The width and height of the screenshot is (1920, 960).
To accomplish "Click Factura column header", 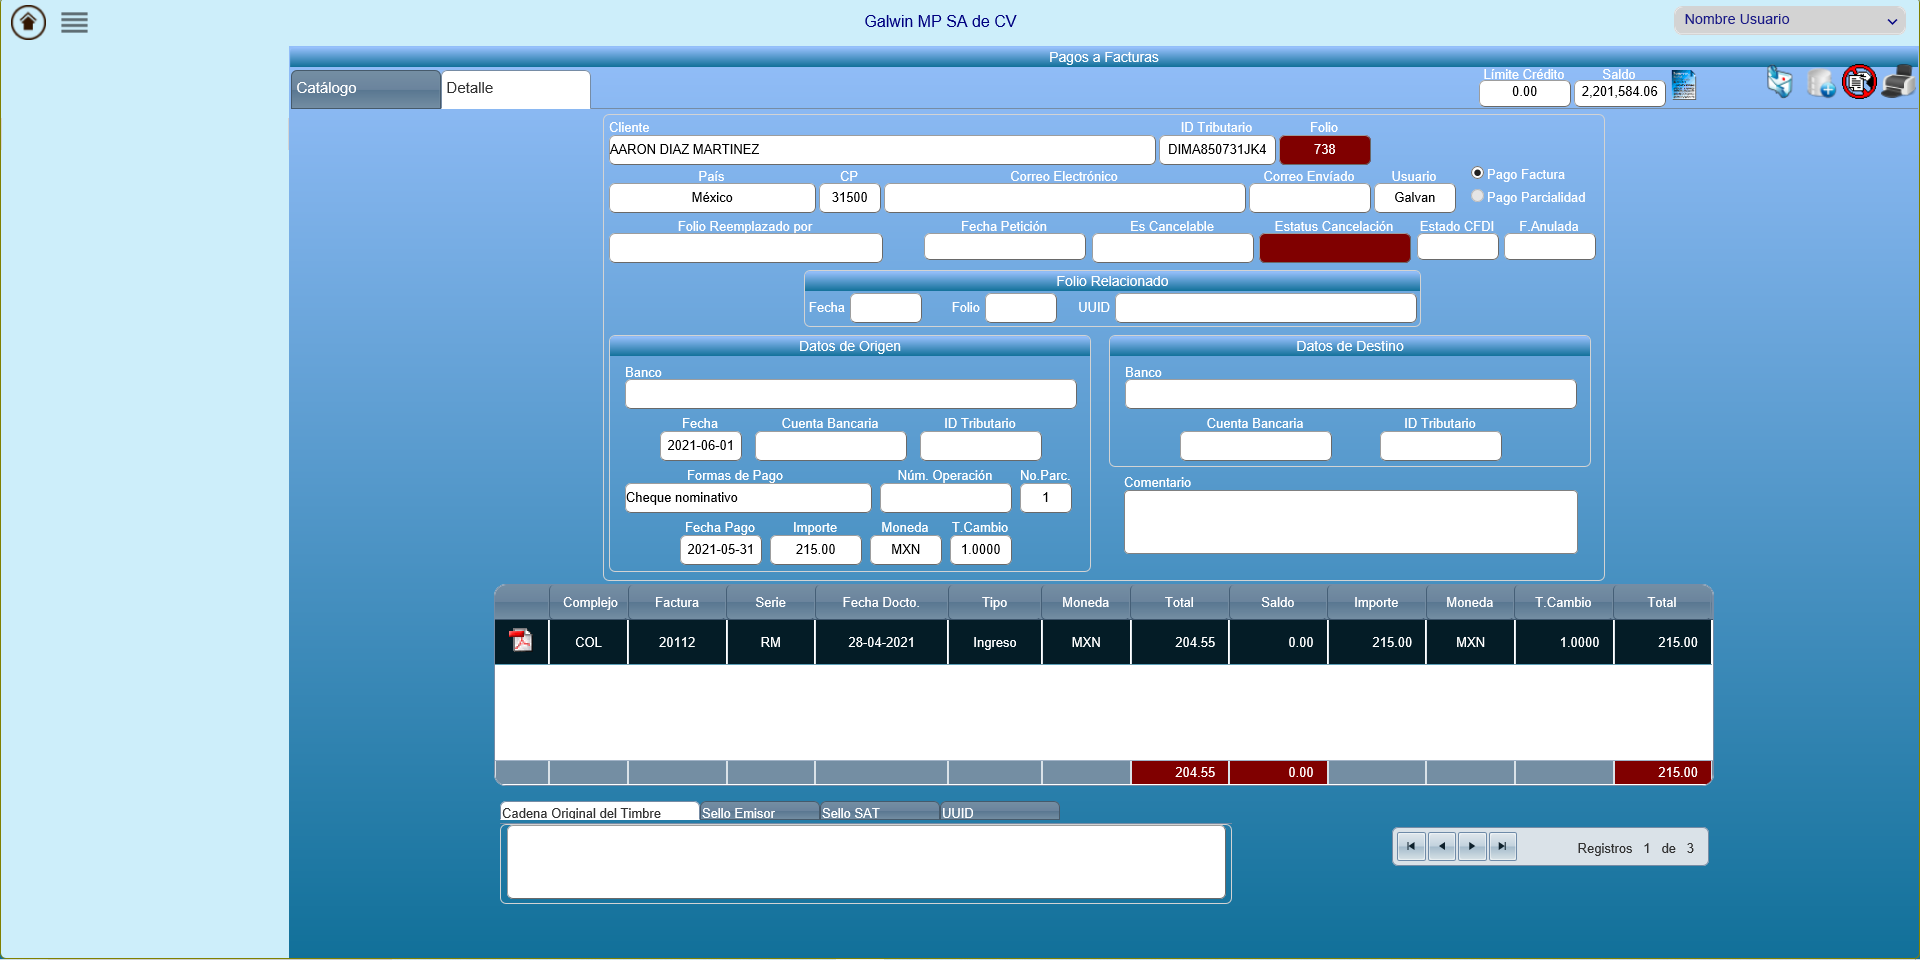I will click(677, 602).
